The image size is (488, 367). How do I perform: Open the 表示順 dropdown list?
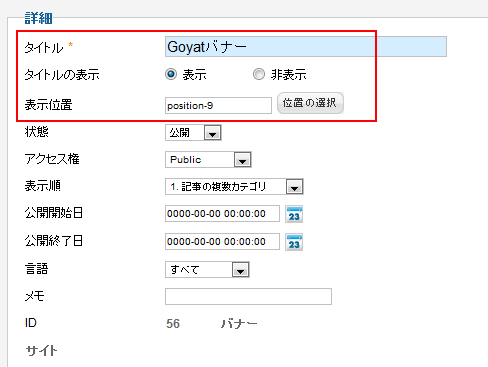tap(234, 187)
